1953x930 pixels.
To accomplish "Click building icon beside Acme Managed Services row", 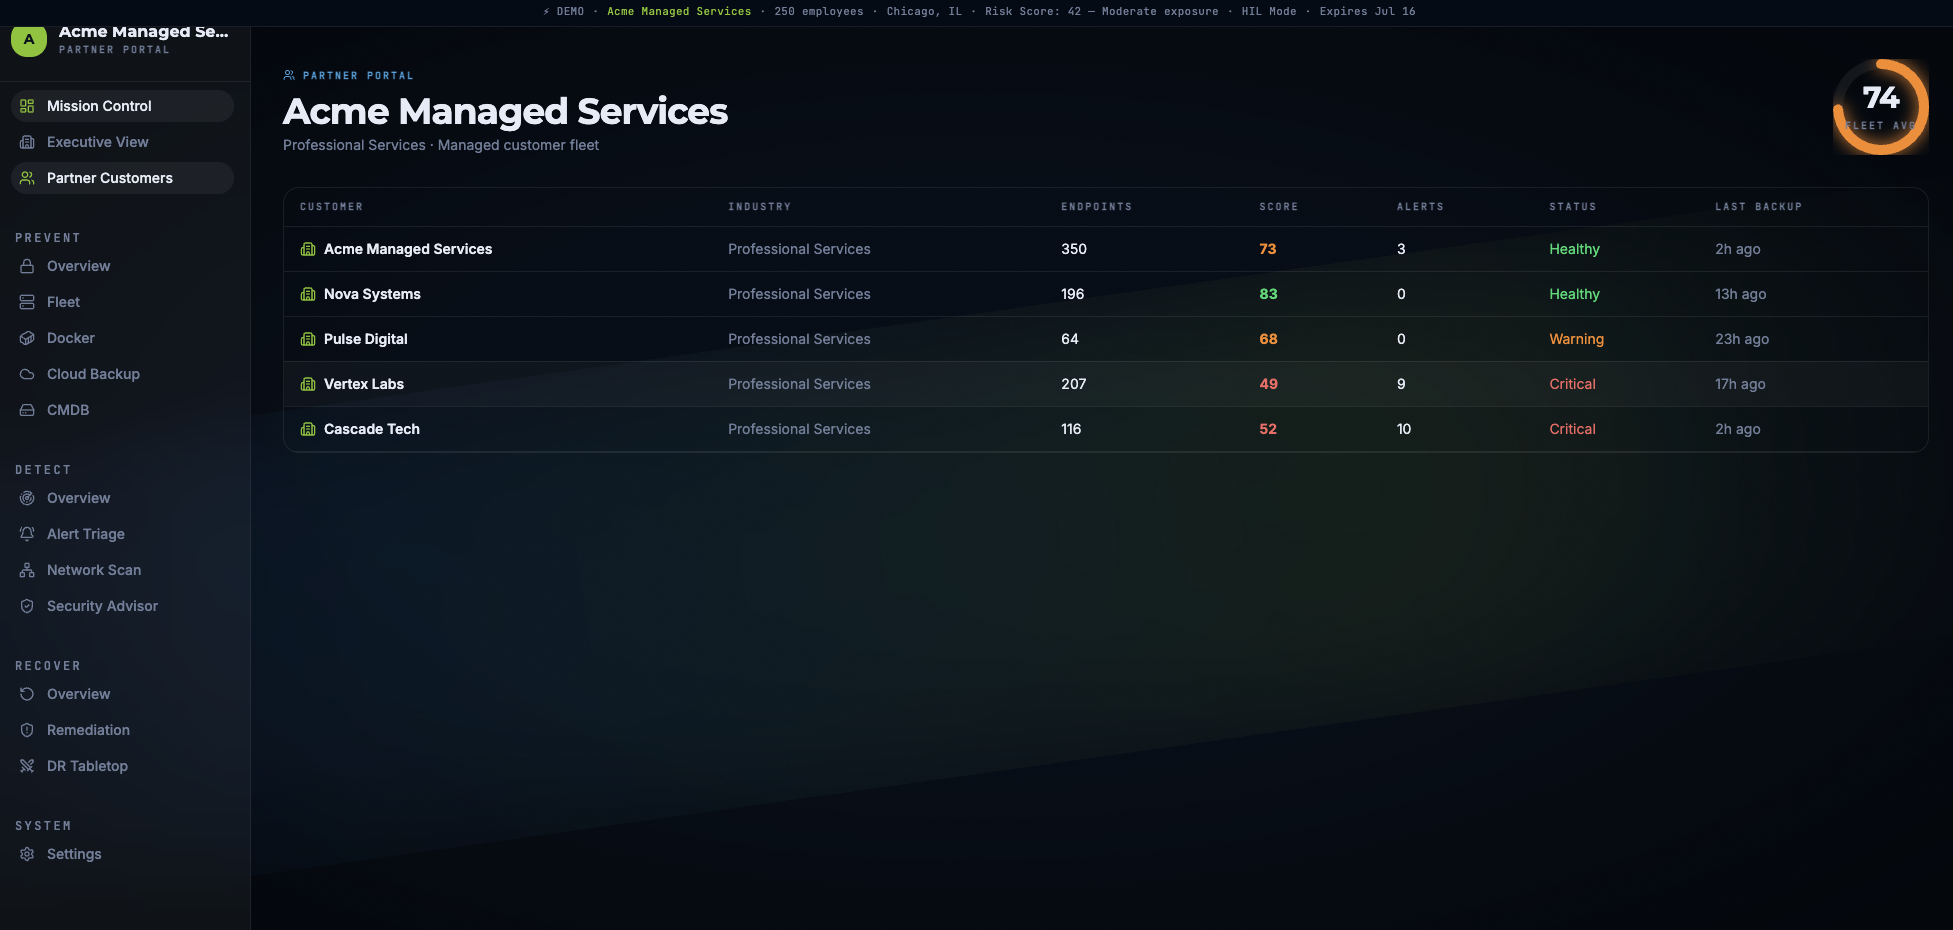I will tap(308, 249).
